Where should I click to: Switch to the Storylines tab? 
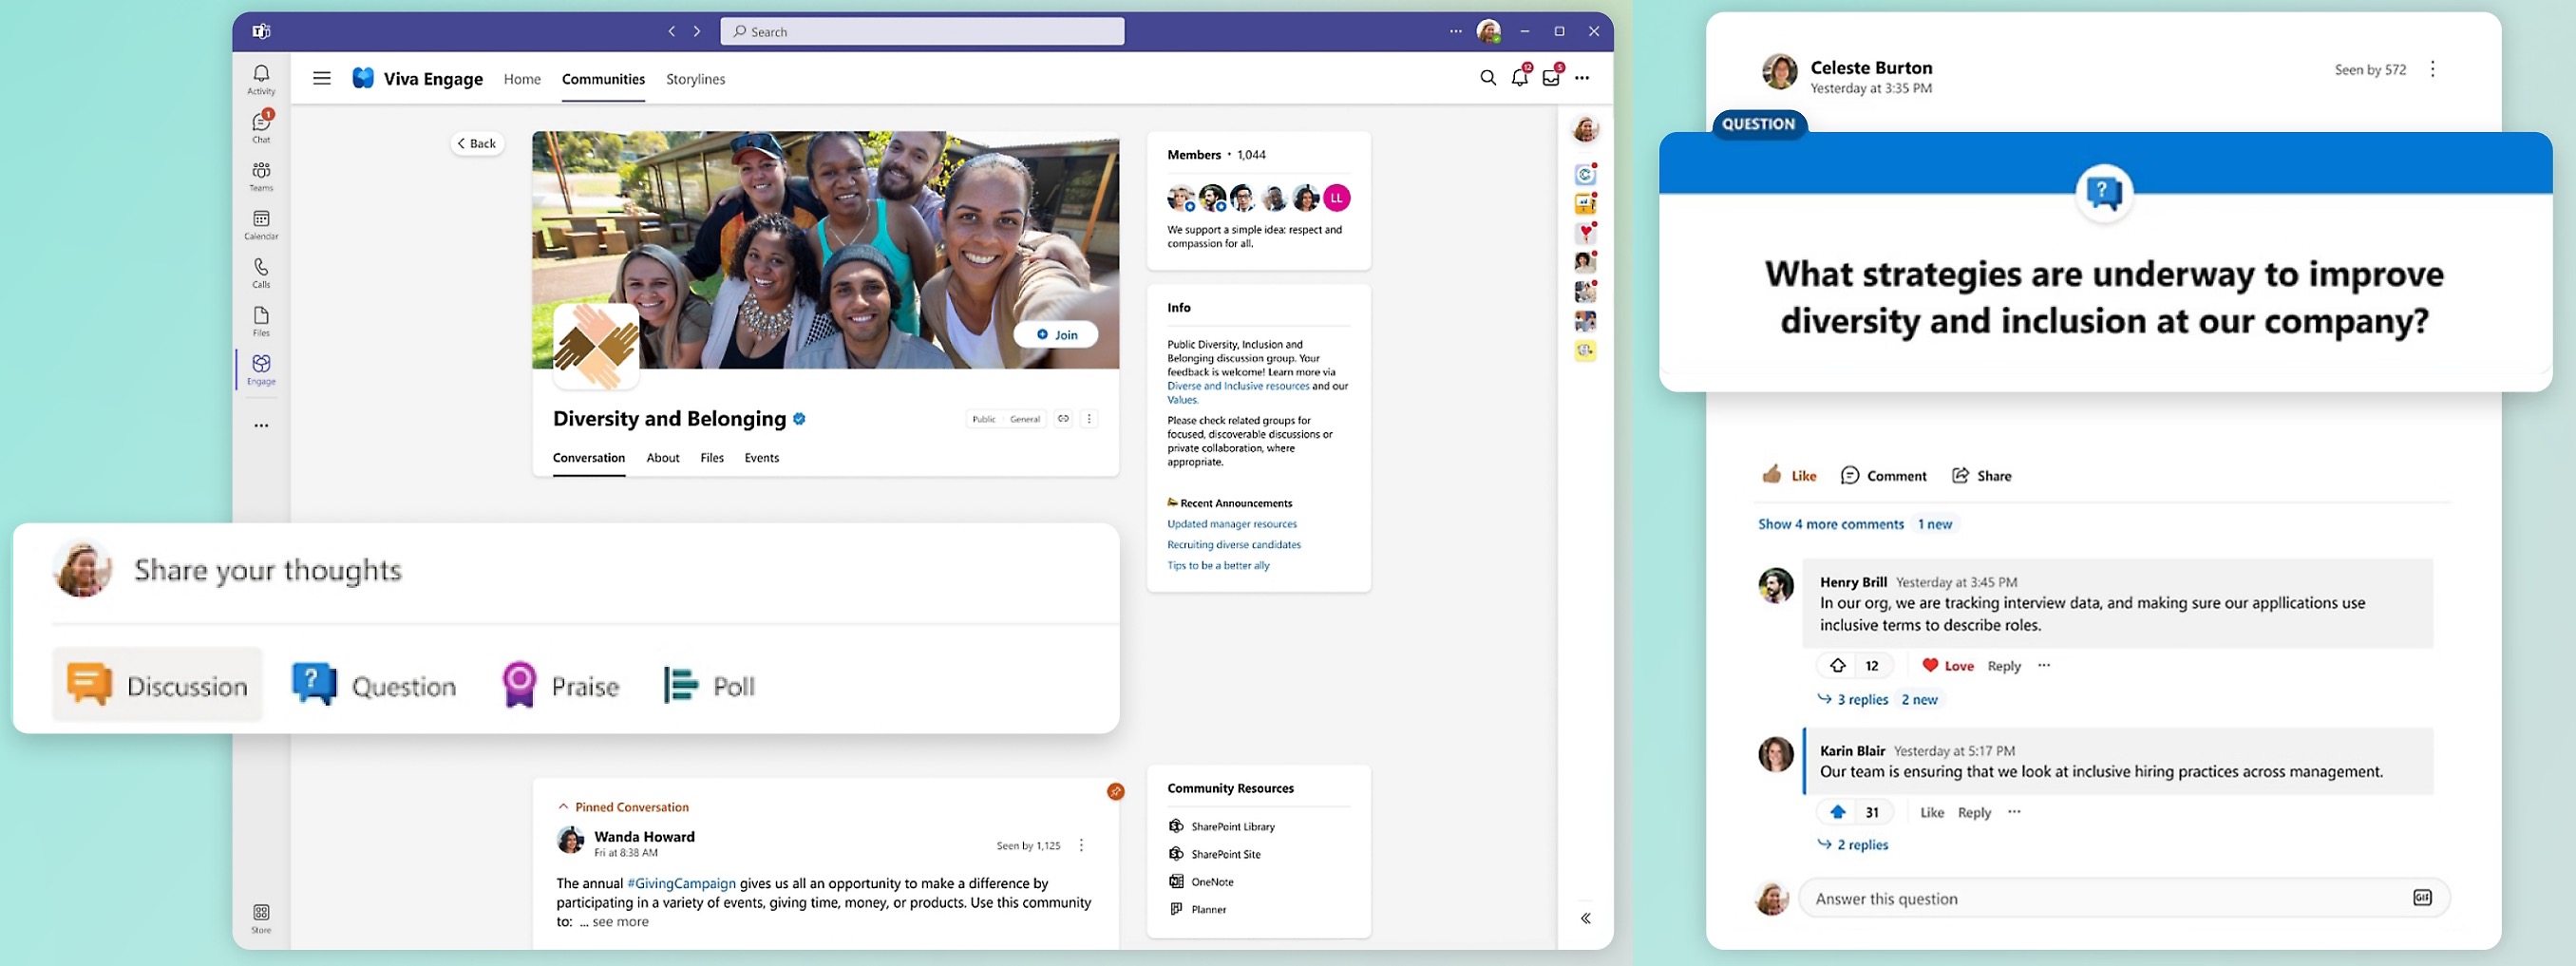click(696, 79)
